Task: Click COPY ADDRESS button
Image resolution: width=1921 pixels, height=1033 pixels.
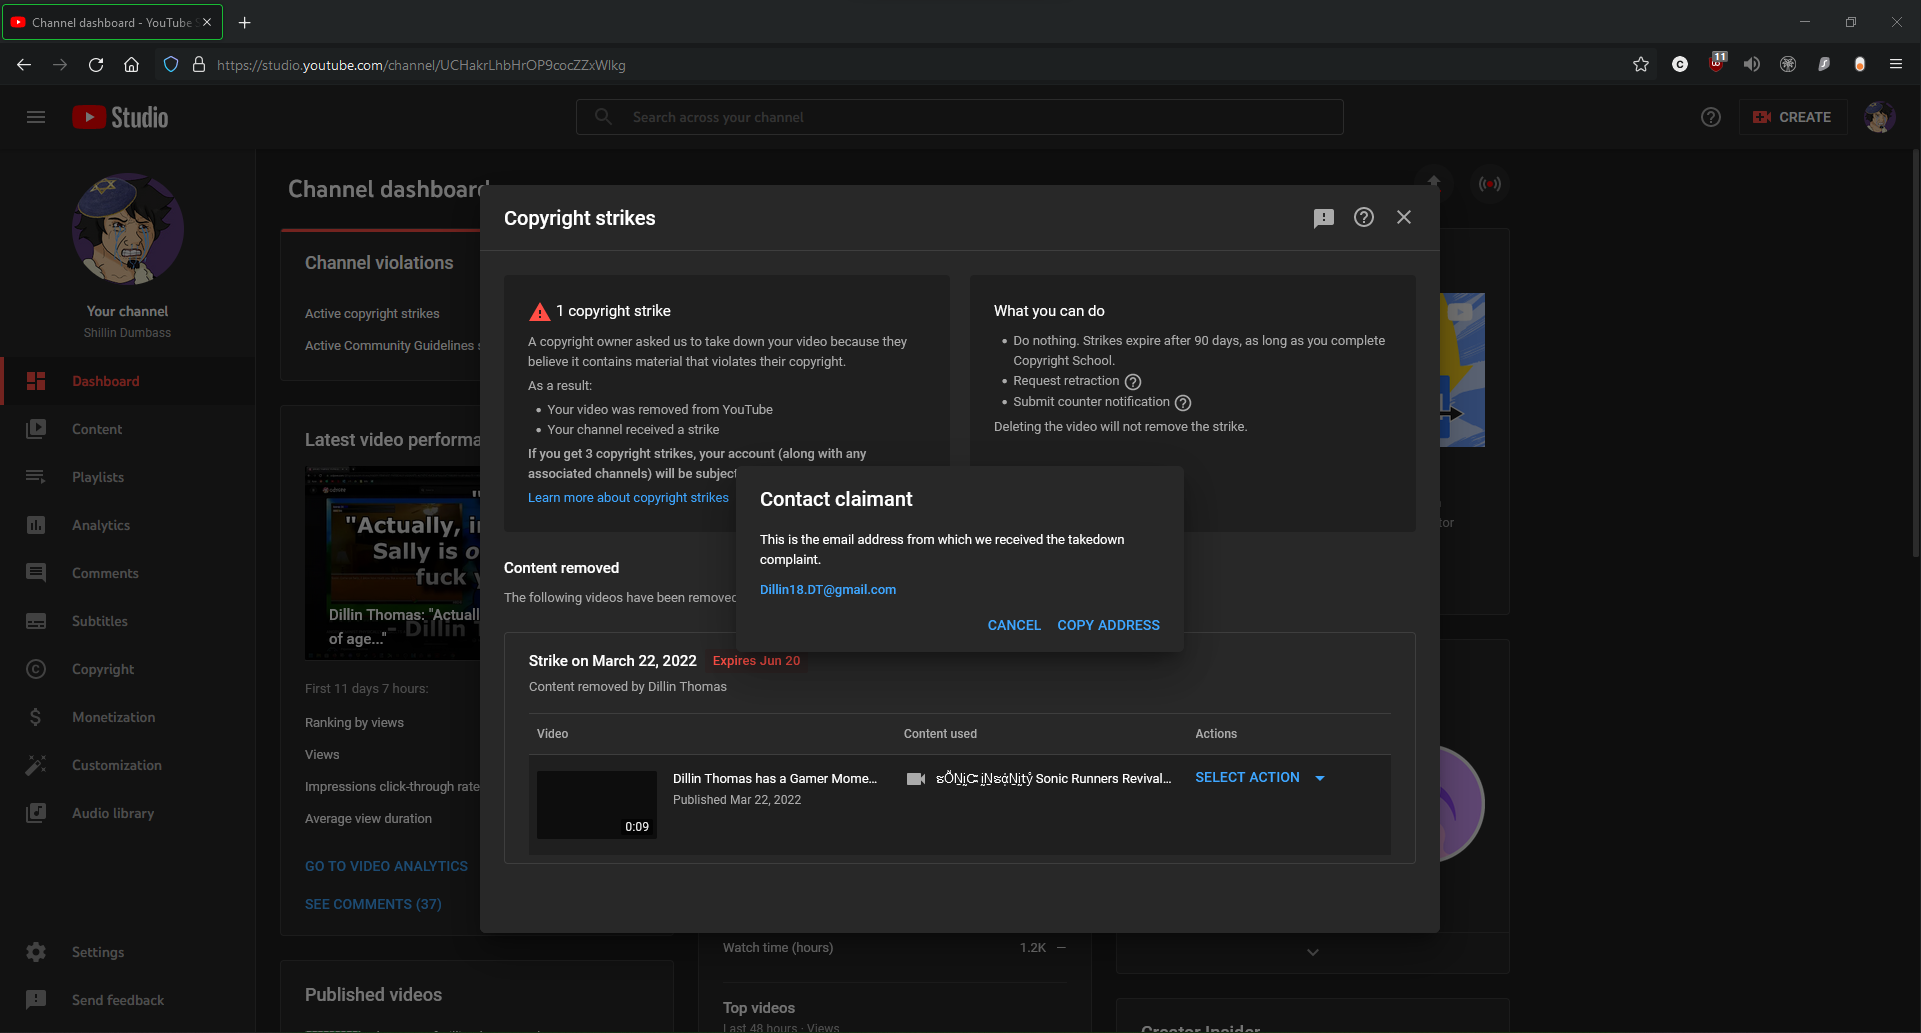Action: [1108, 625]
